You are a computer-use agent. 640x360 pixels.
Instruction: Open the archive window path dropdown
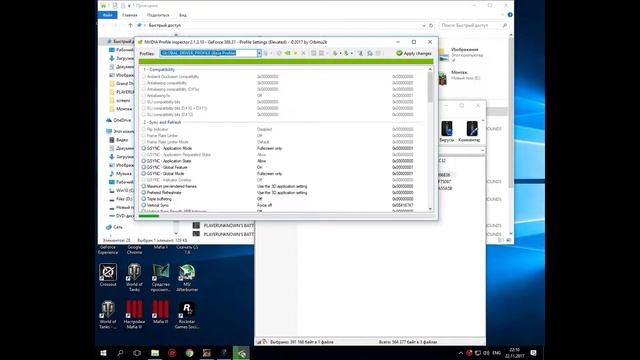(482, 151)
